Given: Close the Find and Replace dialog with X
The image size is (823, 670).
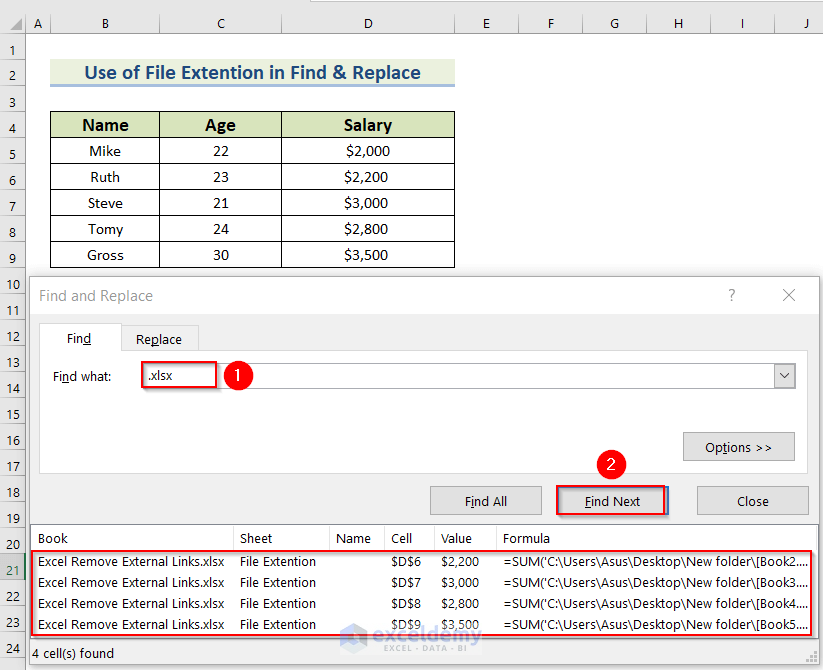Looking at the screenshot, I should tap(789, 295).
